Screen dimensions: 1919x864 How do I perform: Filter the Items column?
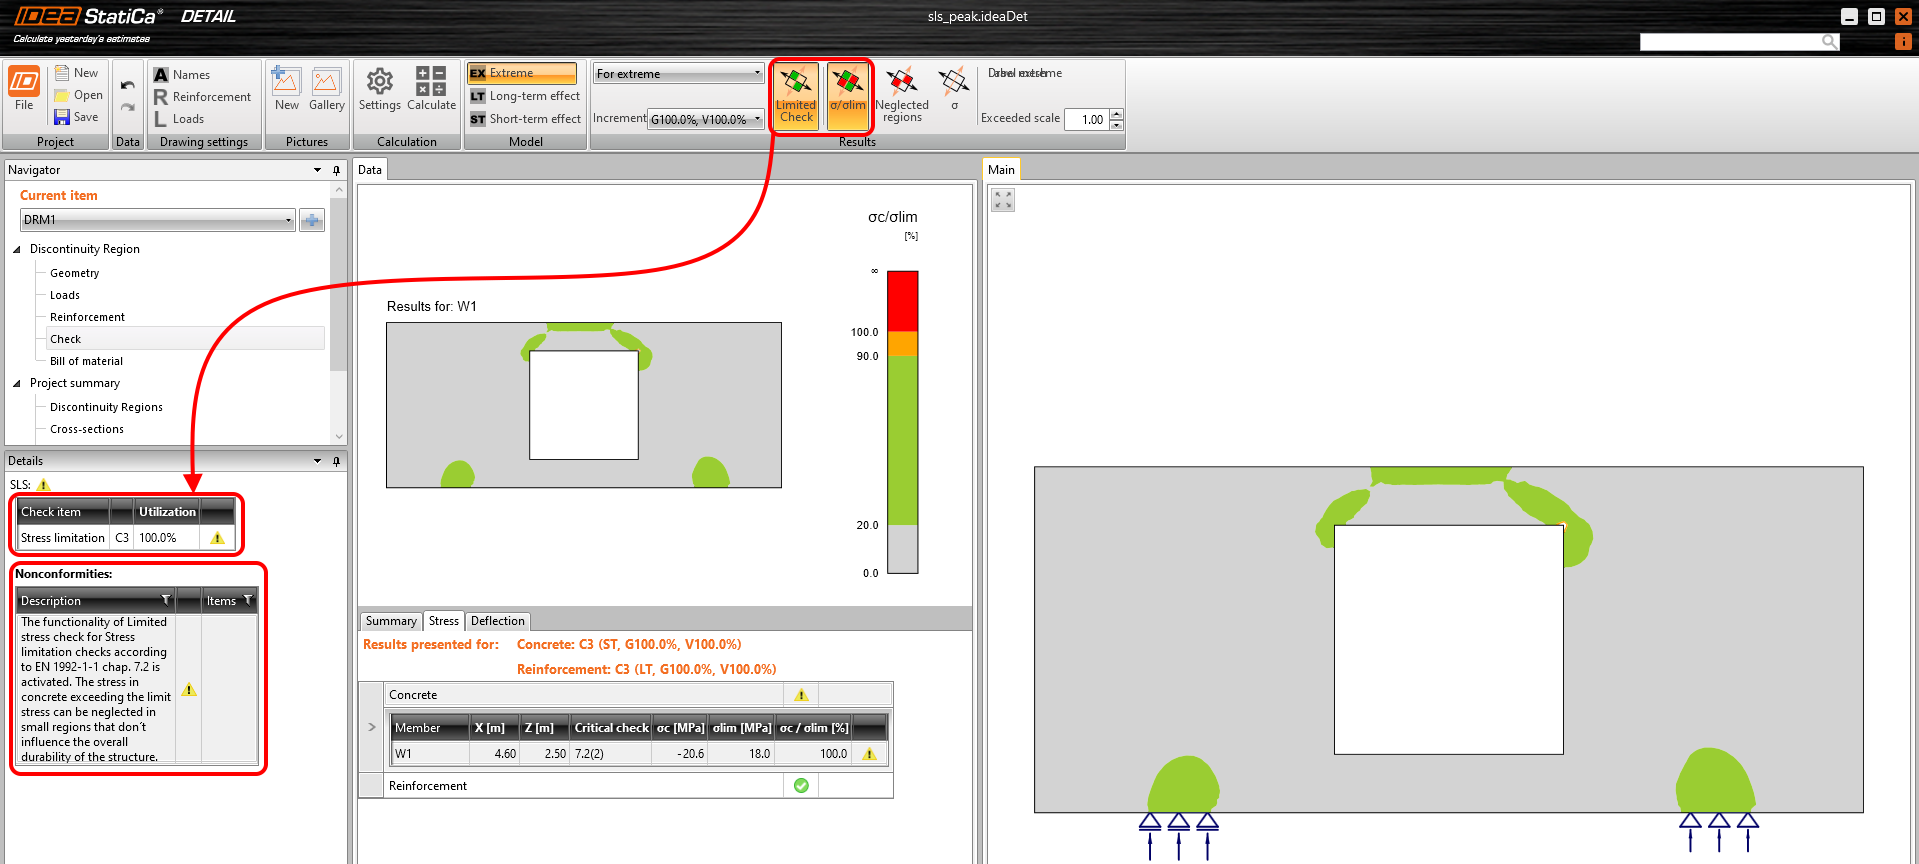pyautogui.click(x=248, y=600)
